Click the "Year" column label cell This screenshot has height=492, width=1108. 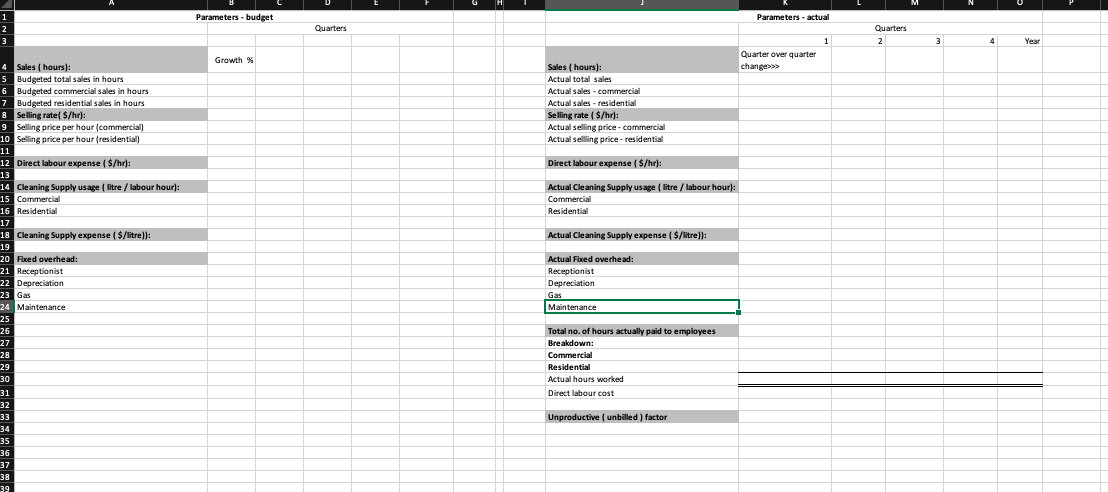[1020, 41]
